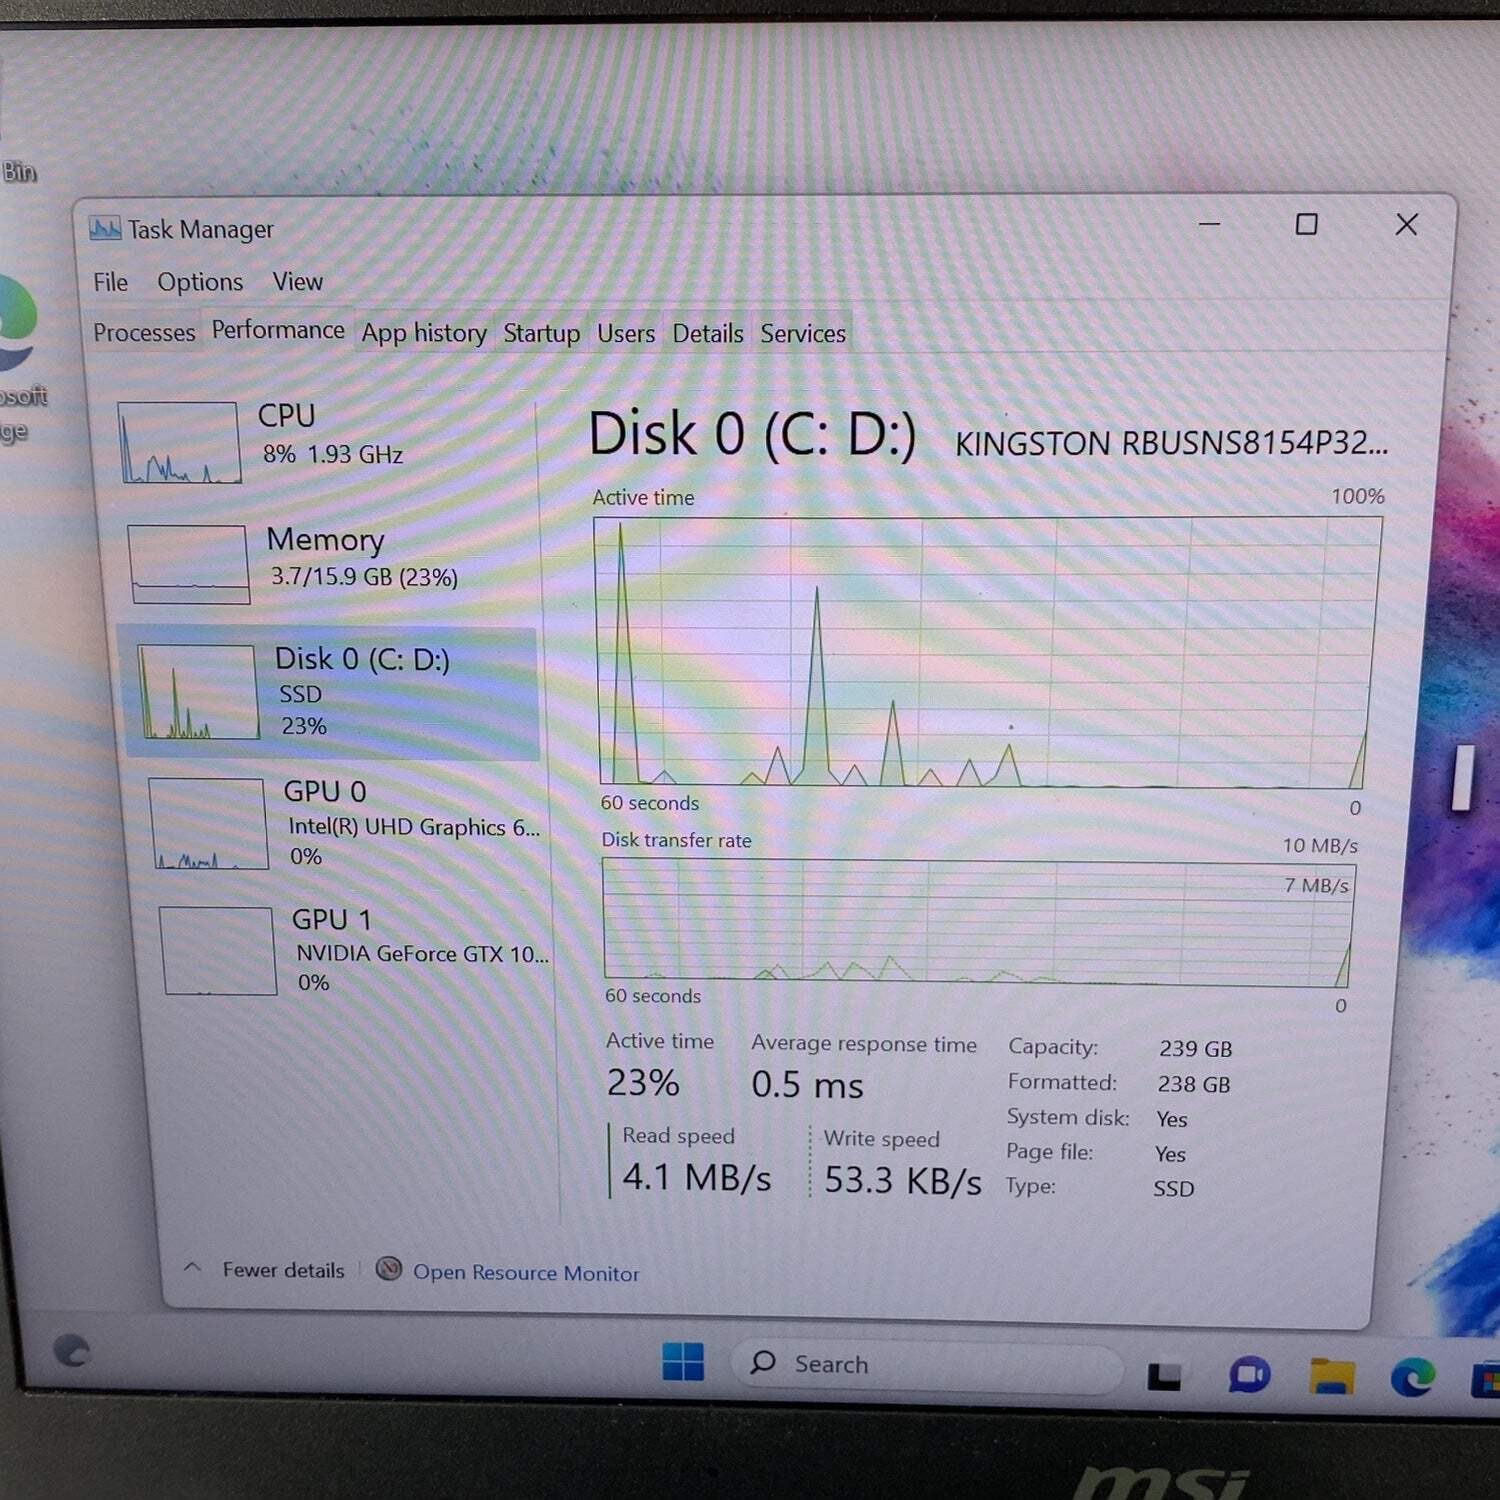Click the taskbar Search box
Screen dimensions: 1500x1500
[928, 1366]
